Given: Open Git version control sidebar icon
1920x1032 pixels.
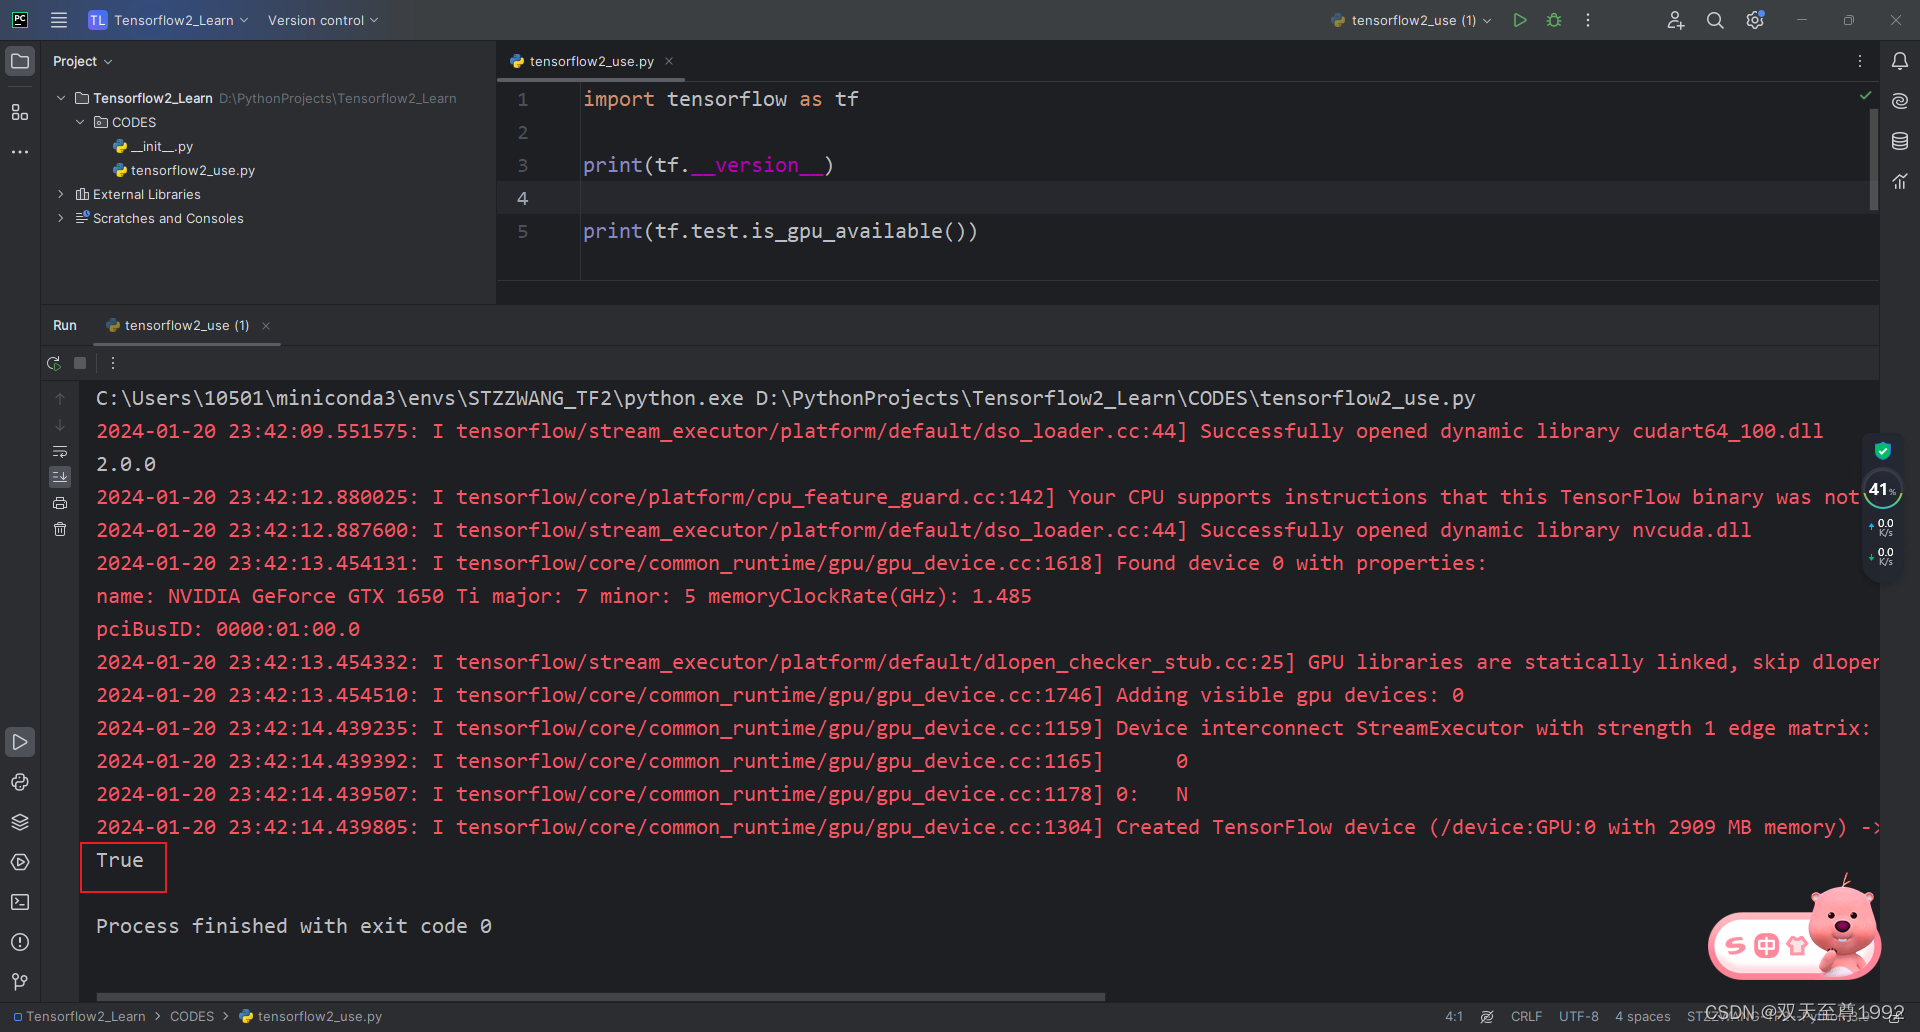Looking at the screenshot, I should click(20, 982).
